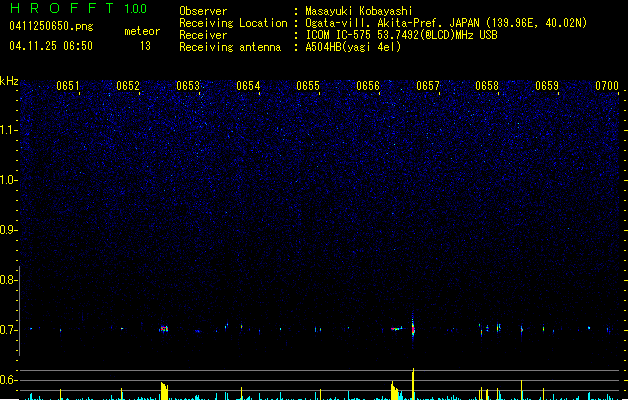This screenshot has height=400, width=629.
Task: Click the date stamp 04.11.25 06:50
Action: click(51, 46)
